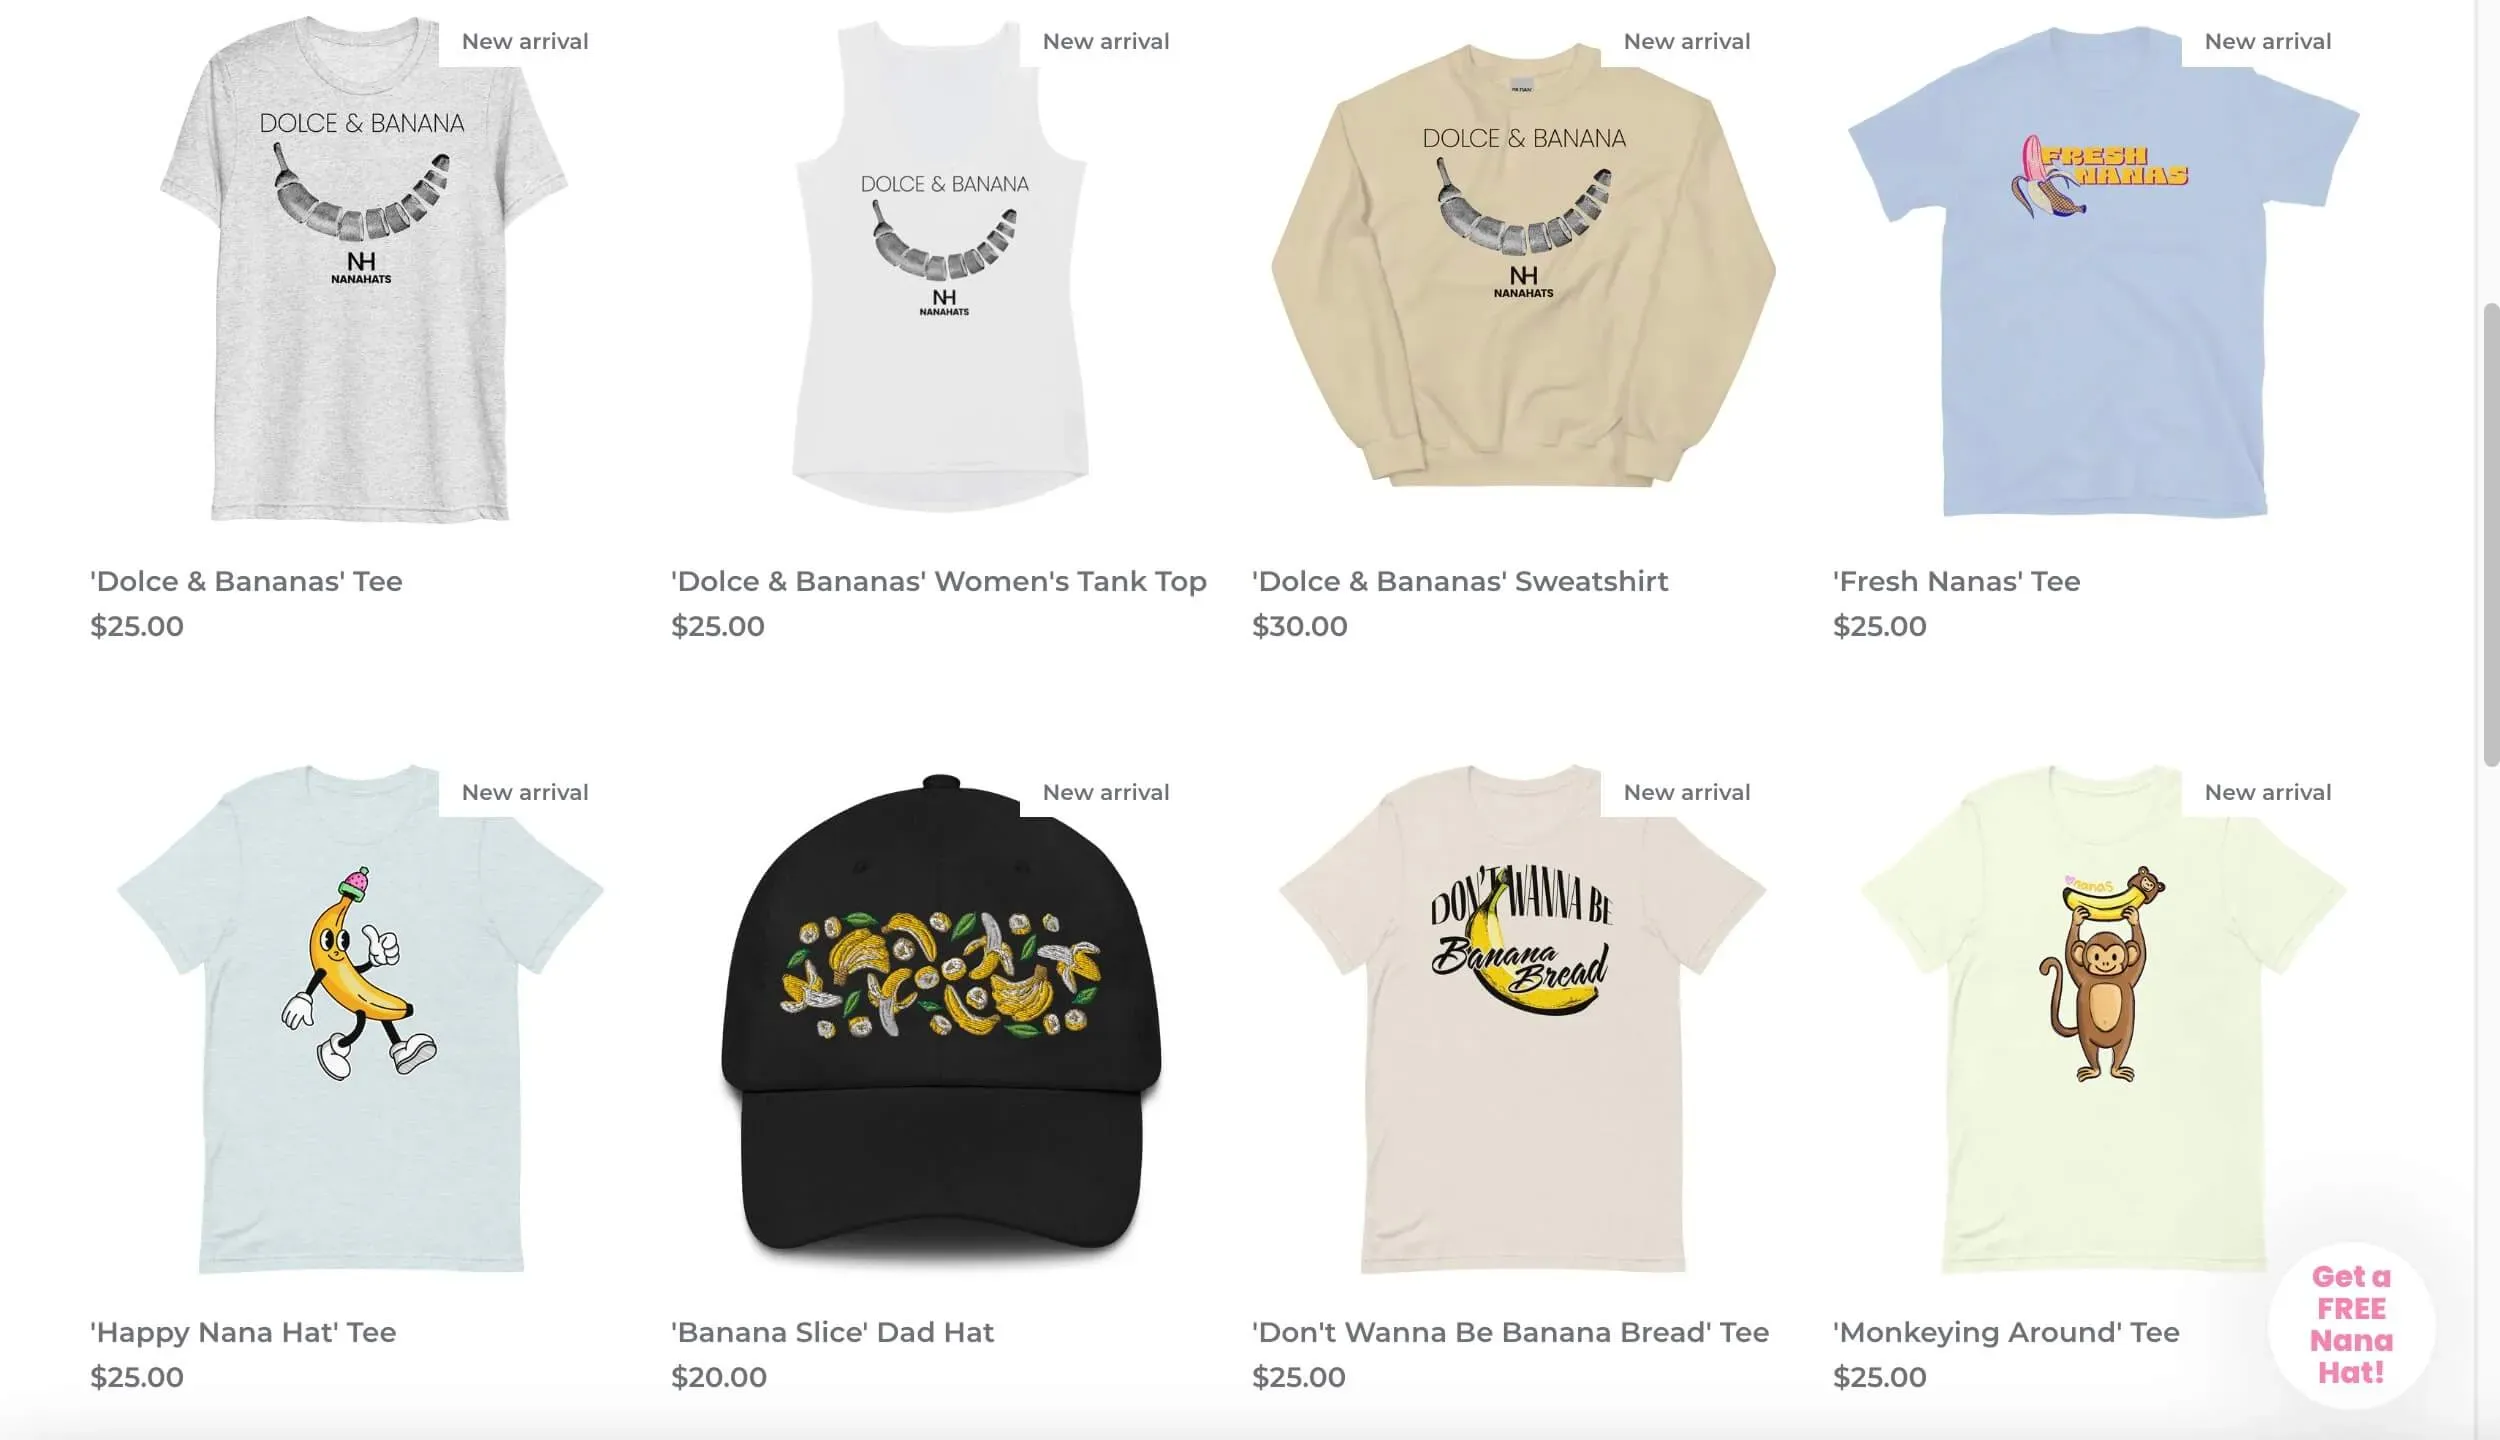View the black Banana Slice dad hat image
Image resolution: width=2500 pixels, height=1440 pixels.
tap(942, 1020)
